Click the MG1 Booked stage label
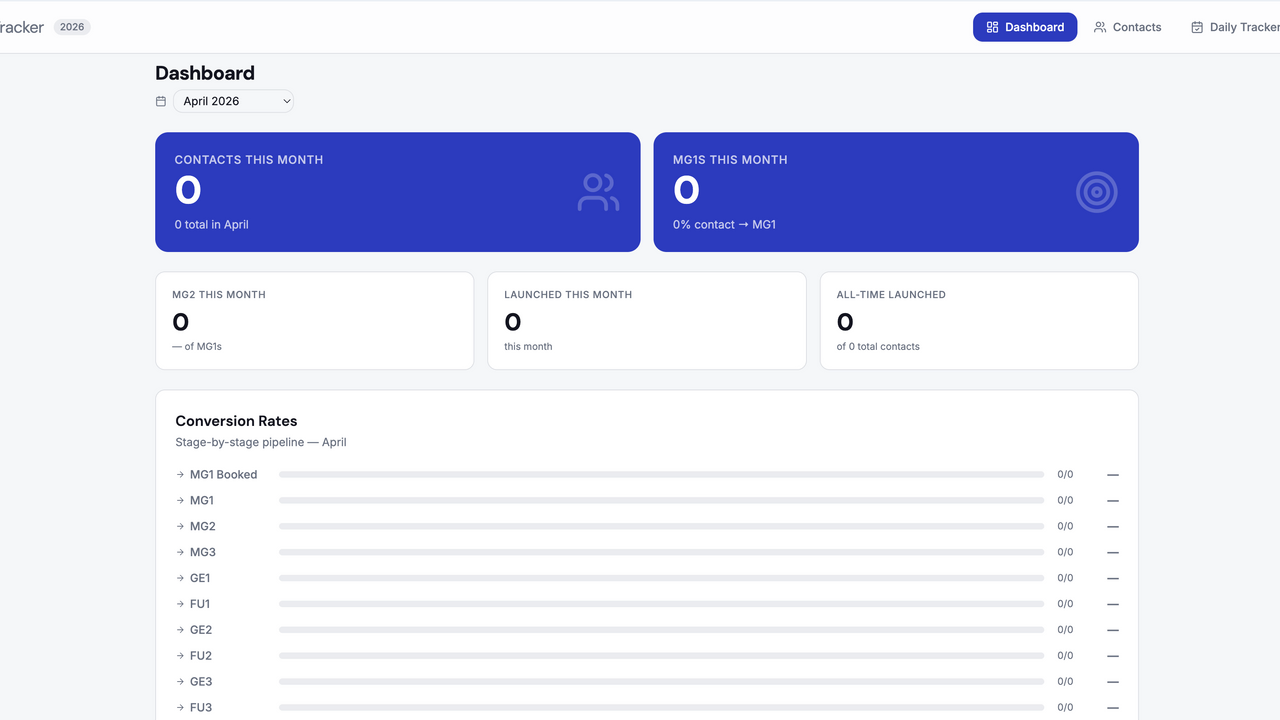Image resolution: width=1280 pixels, height=720 pixels. point(224,475)
